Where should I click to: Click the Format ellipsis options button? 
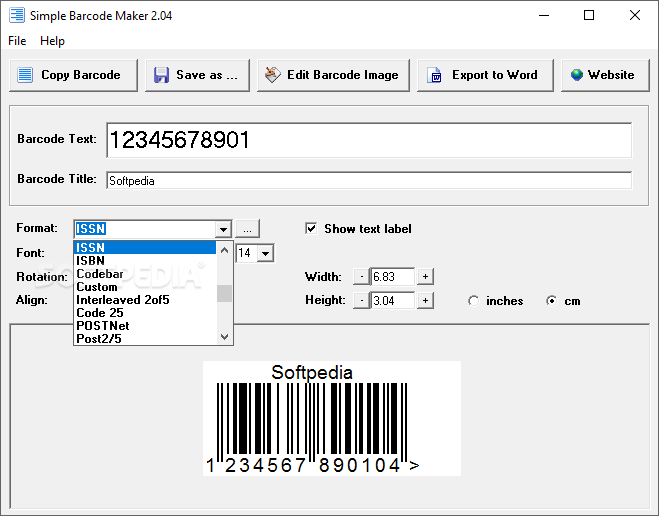pyautogui.click(x=247, y=229)
